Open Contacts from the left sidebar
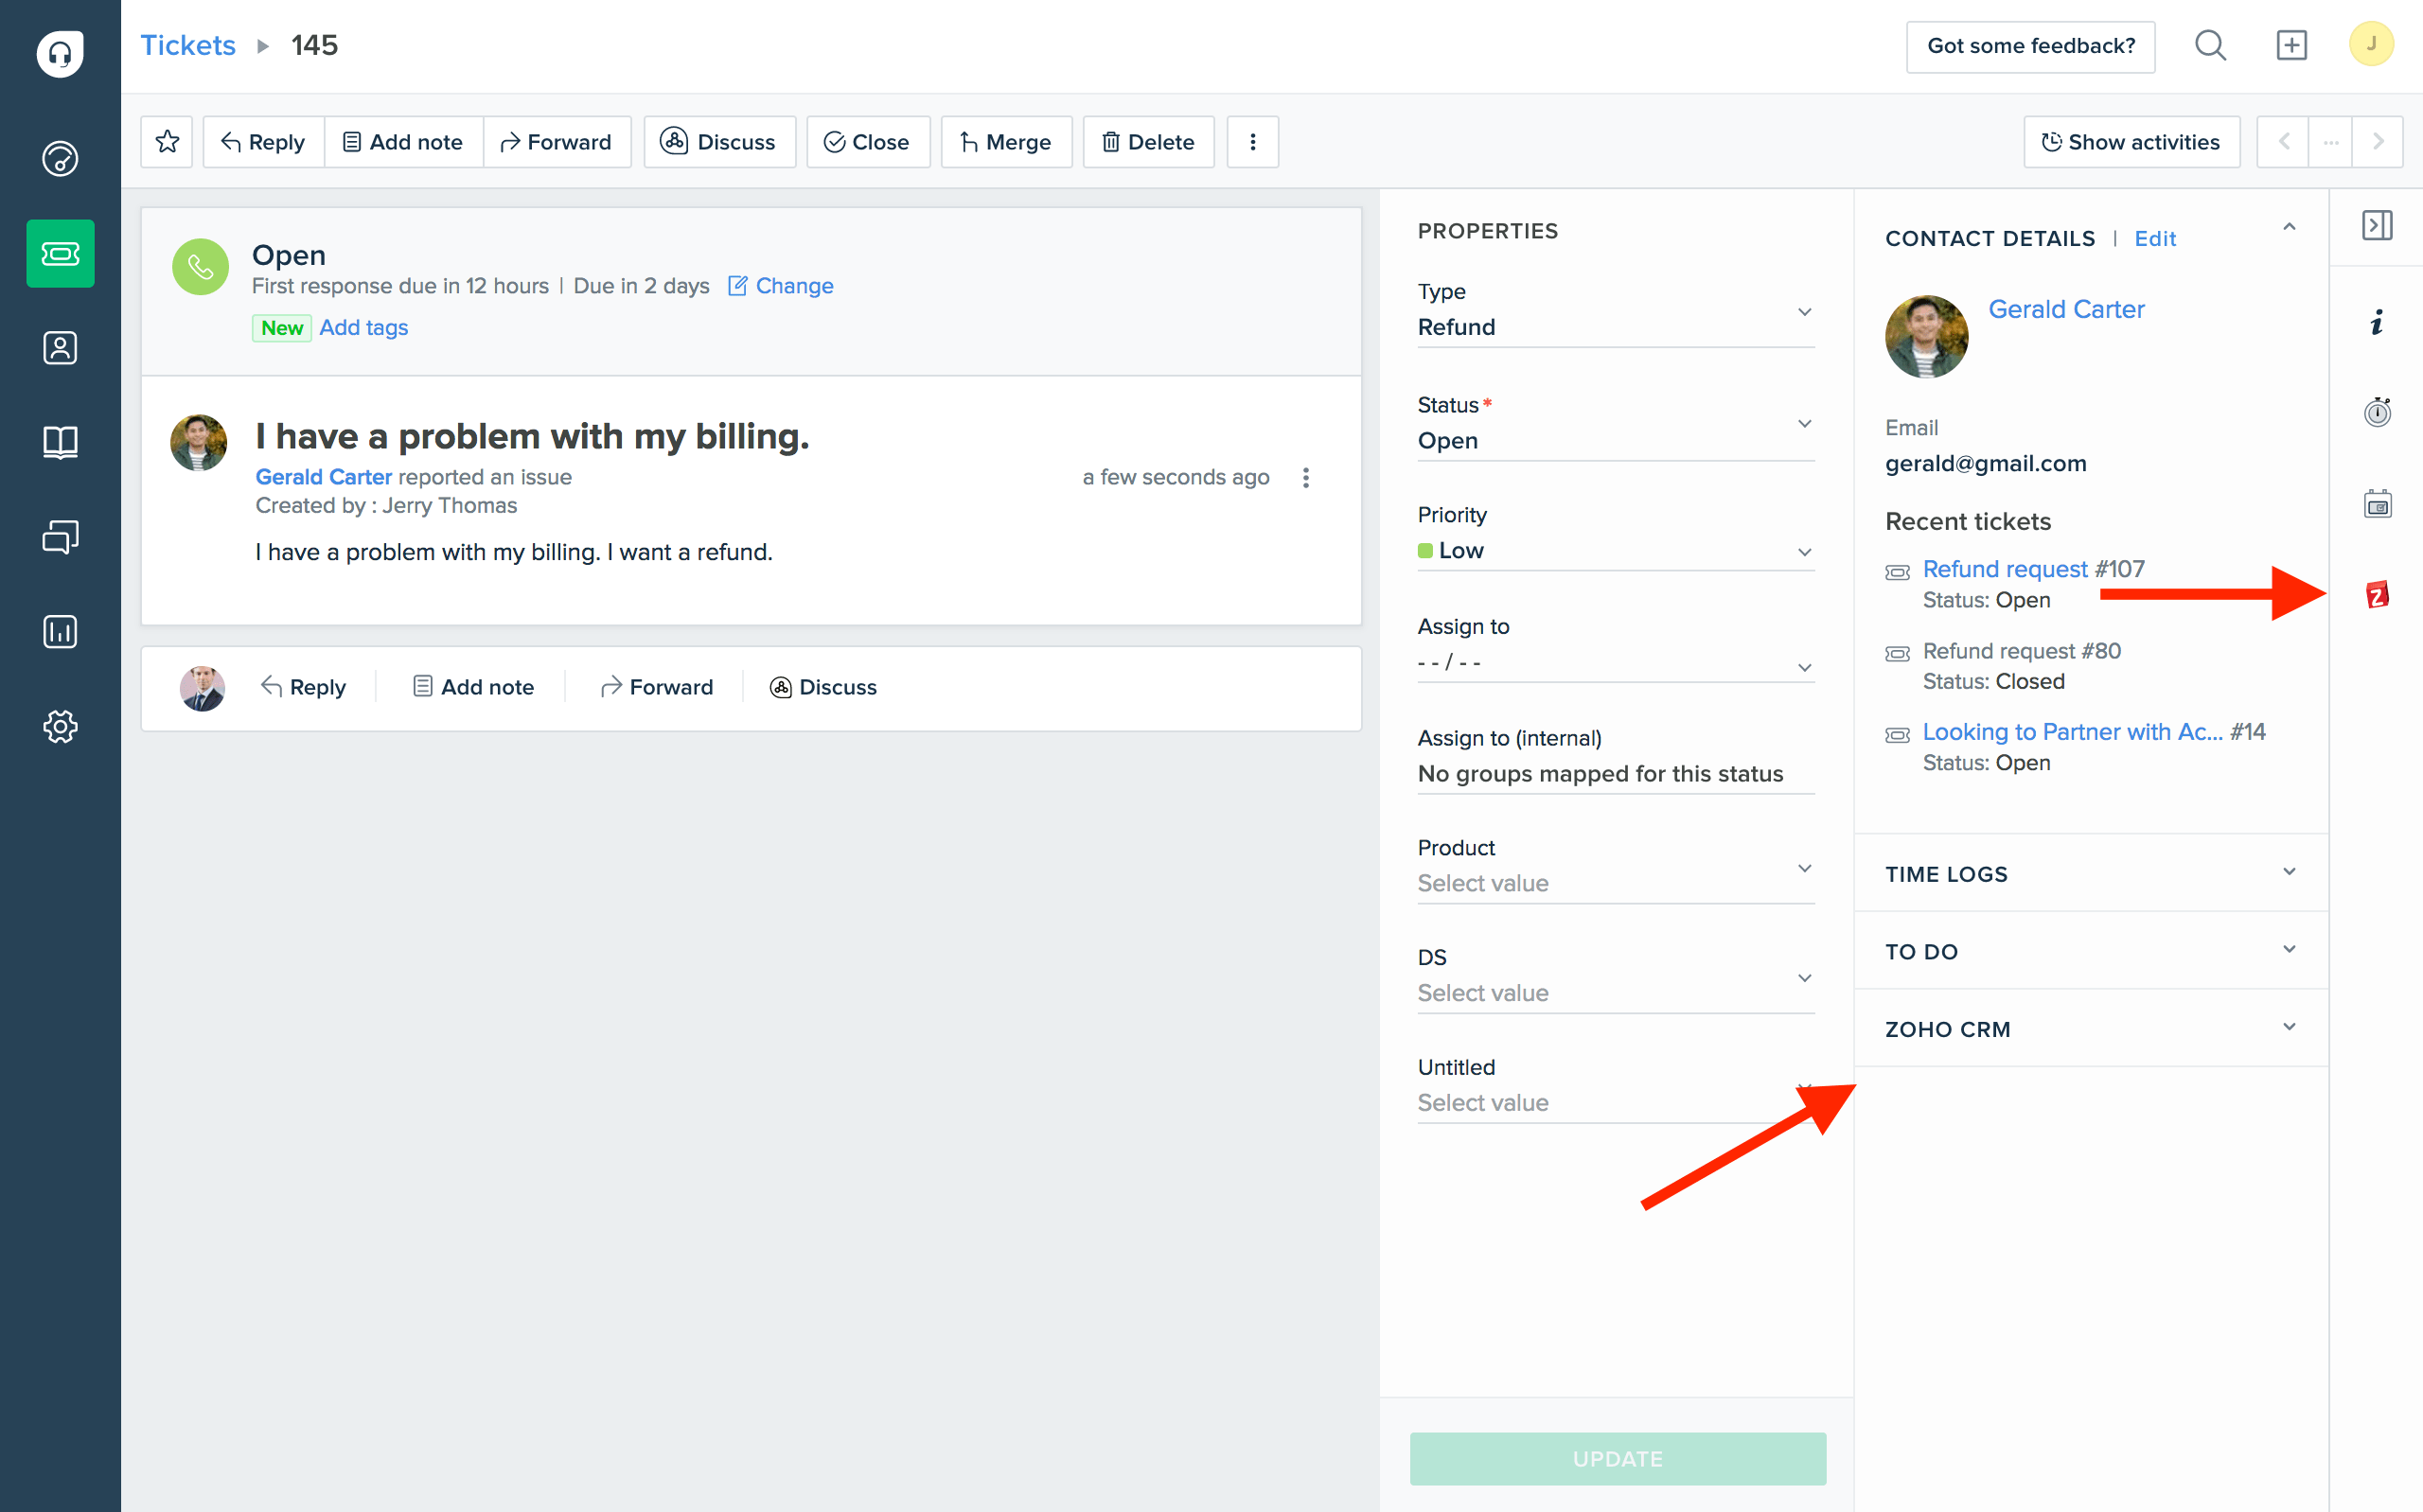Screen dimensions: 2423x1512 pyautogui.click(x=60, y=348)
